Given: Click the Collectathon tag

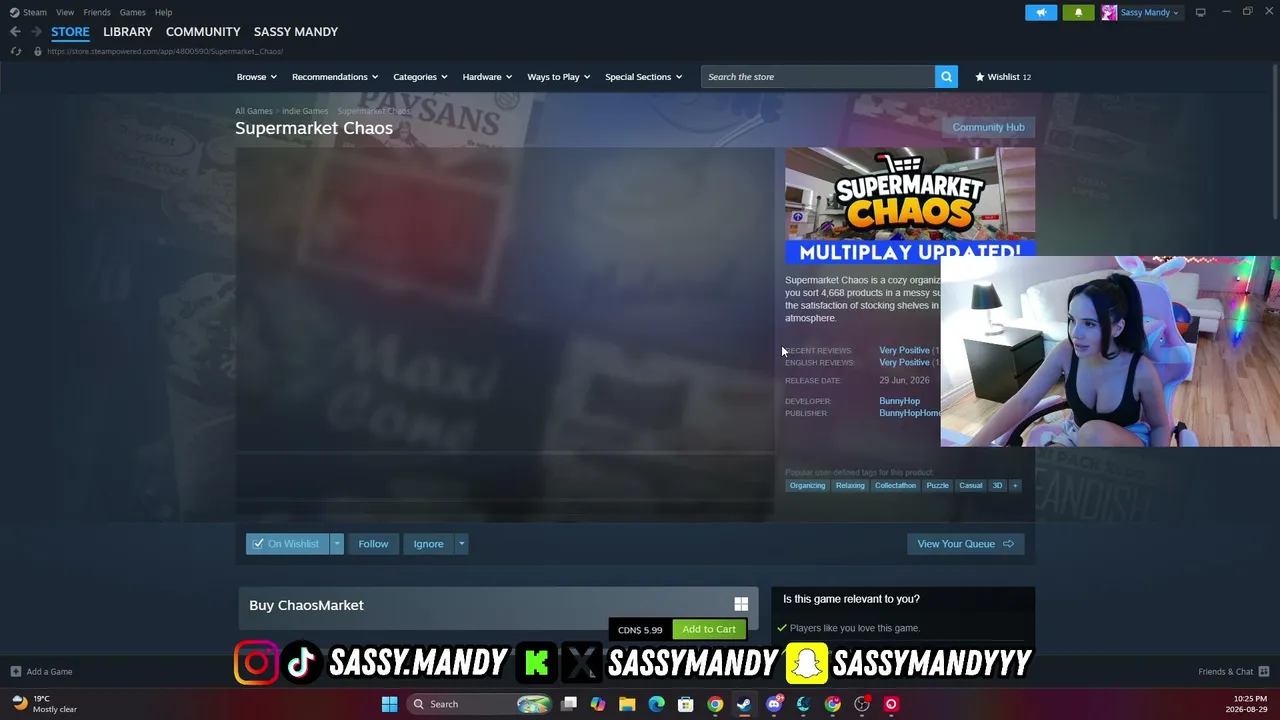Looking at the screenshot, I should pos(895,486).
